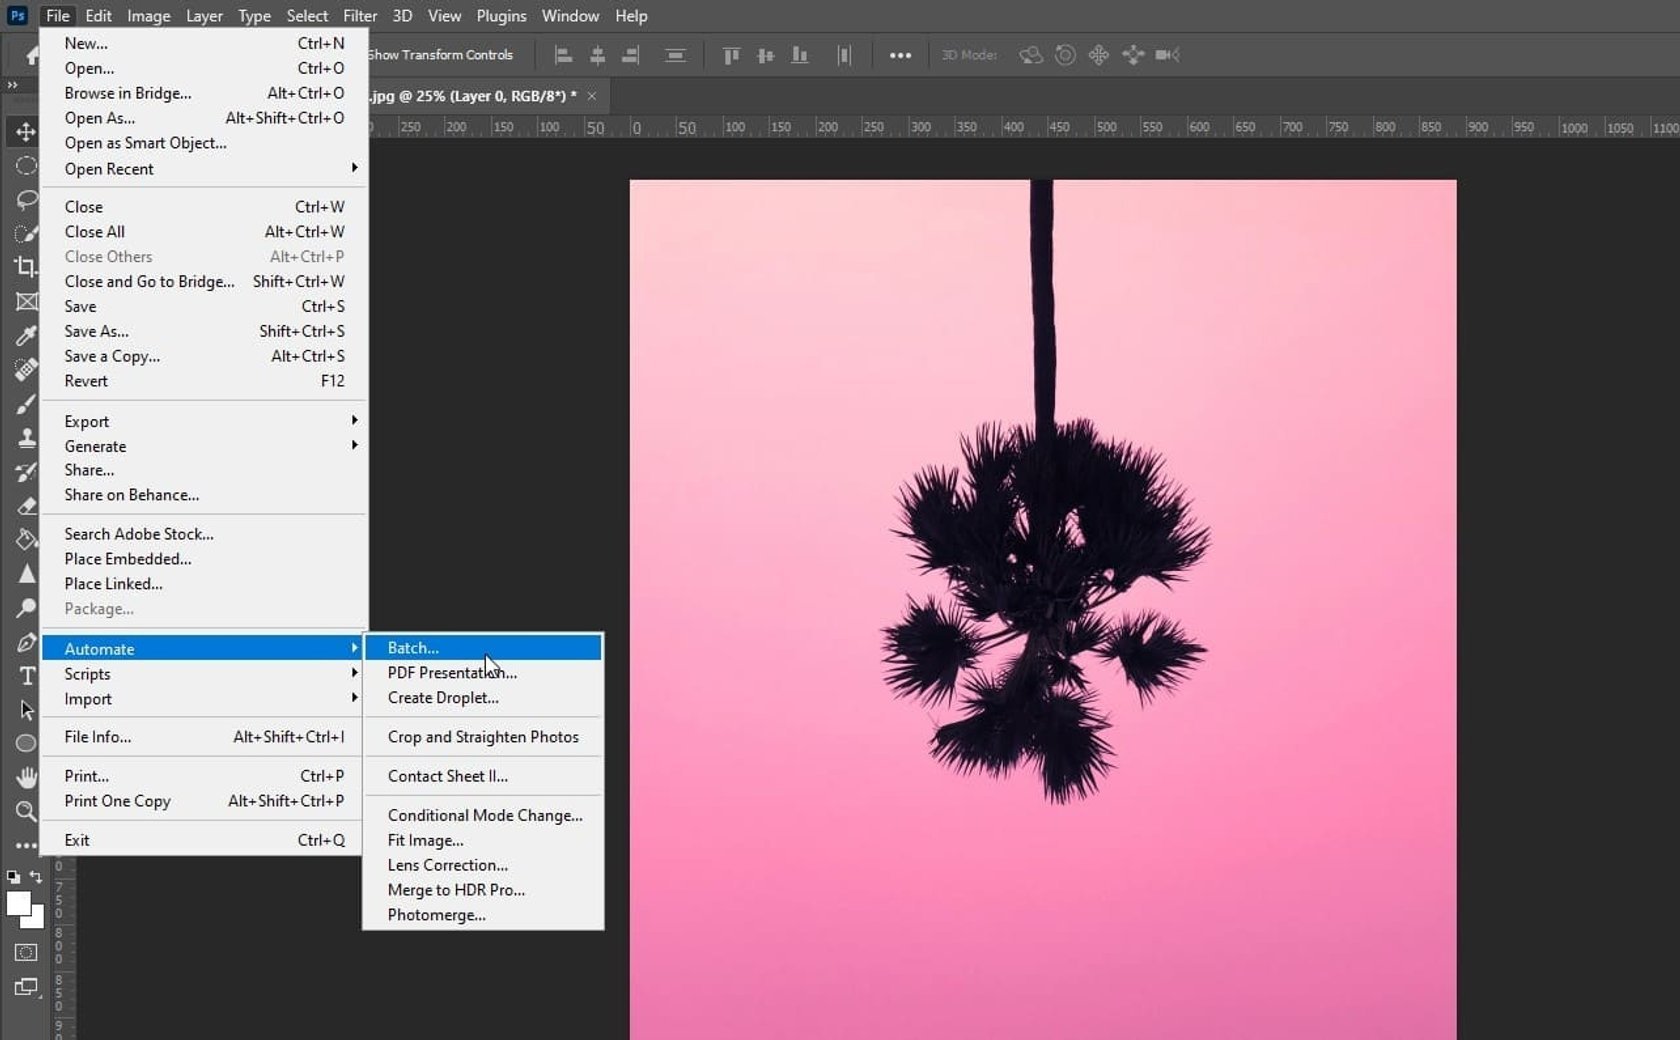
Task: Select the History Brush tool
Action: tap(25, 471)
